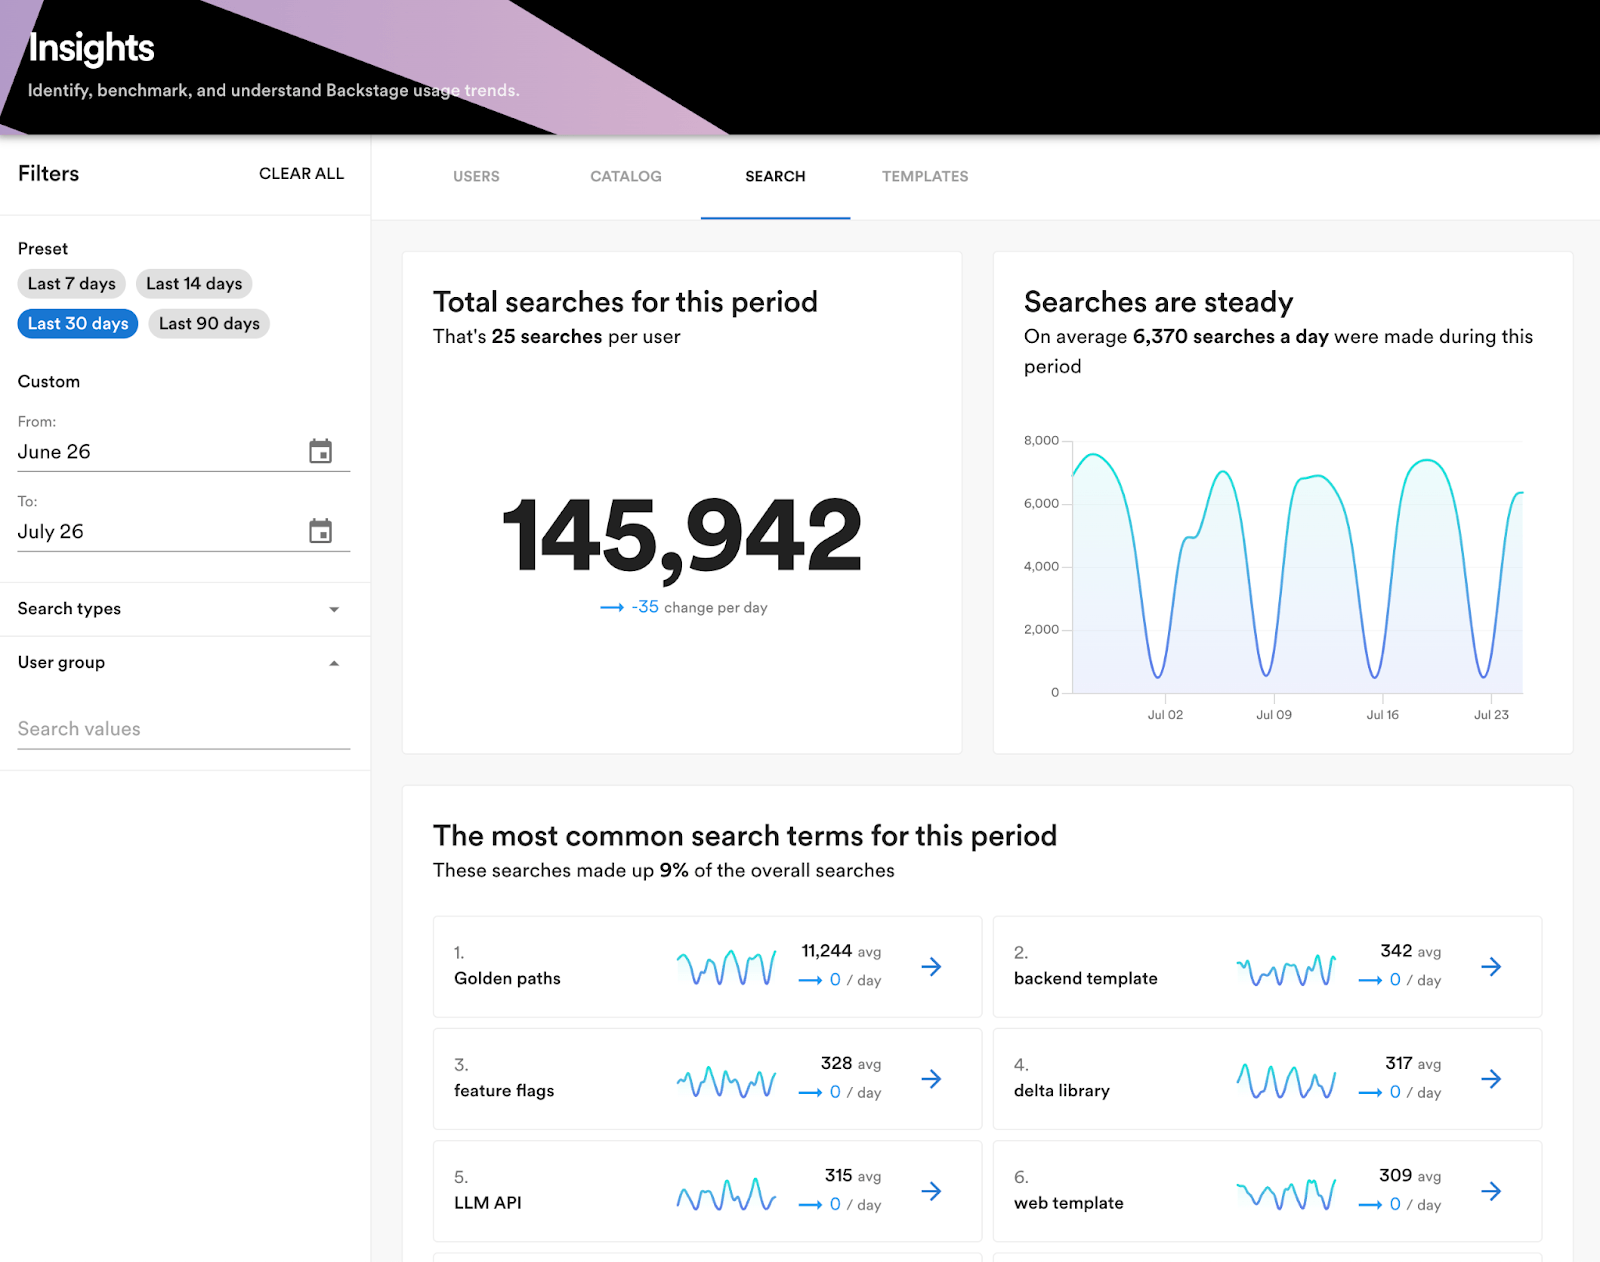
Task: Open details for web template searches
Action: (1490, 1191)
